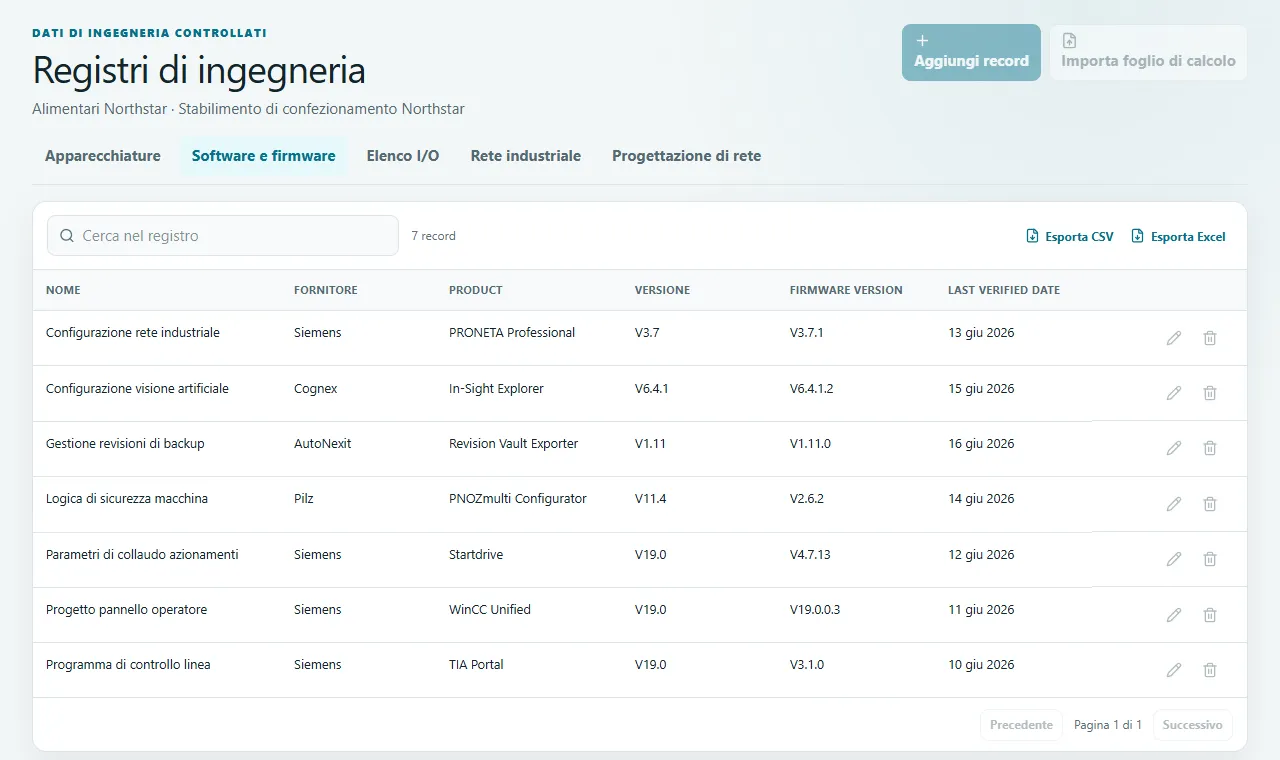Click the PRONETA Professional product cell
The image size is (1280, 760).
pyautogui.click(x=512, y=333)
